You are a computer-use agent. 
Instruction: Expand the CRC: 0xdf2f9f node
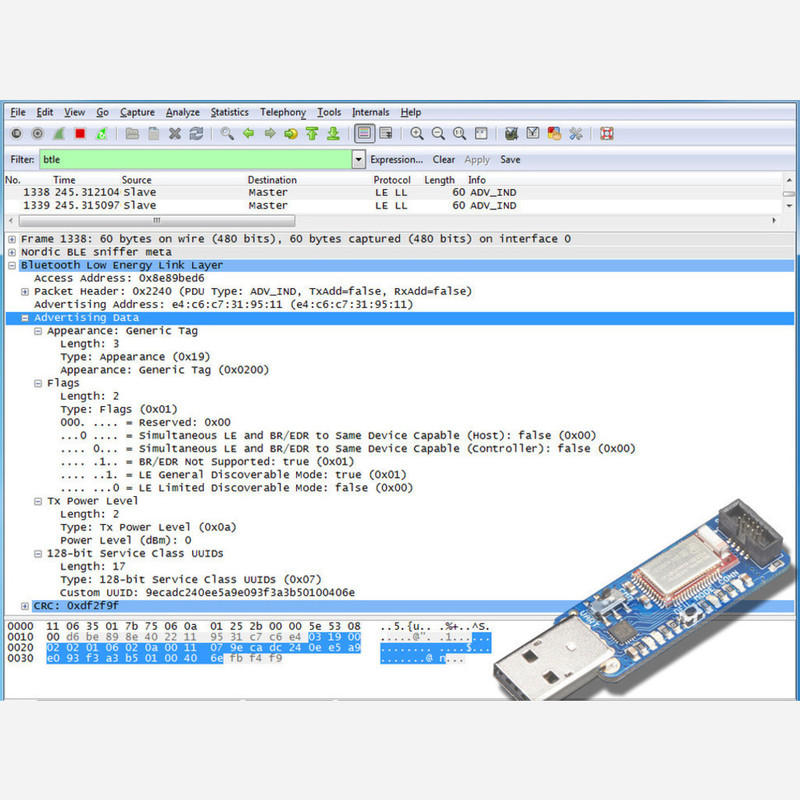(24, 606)
